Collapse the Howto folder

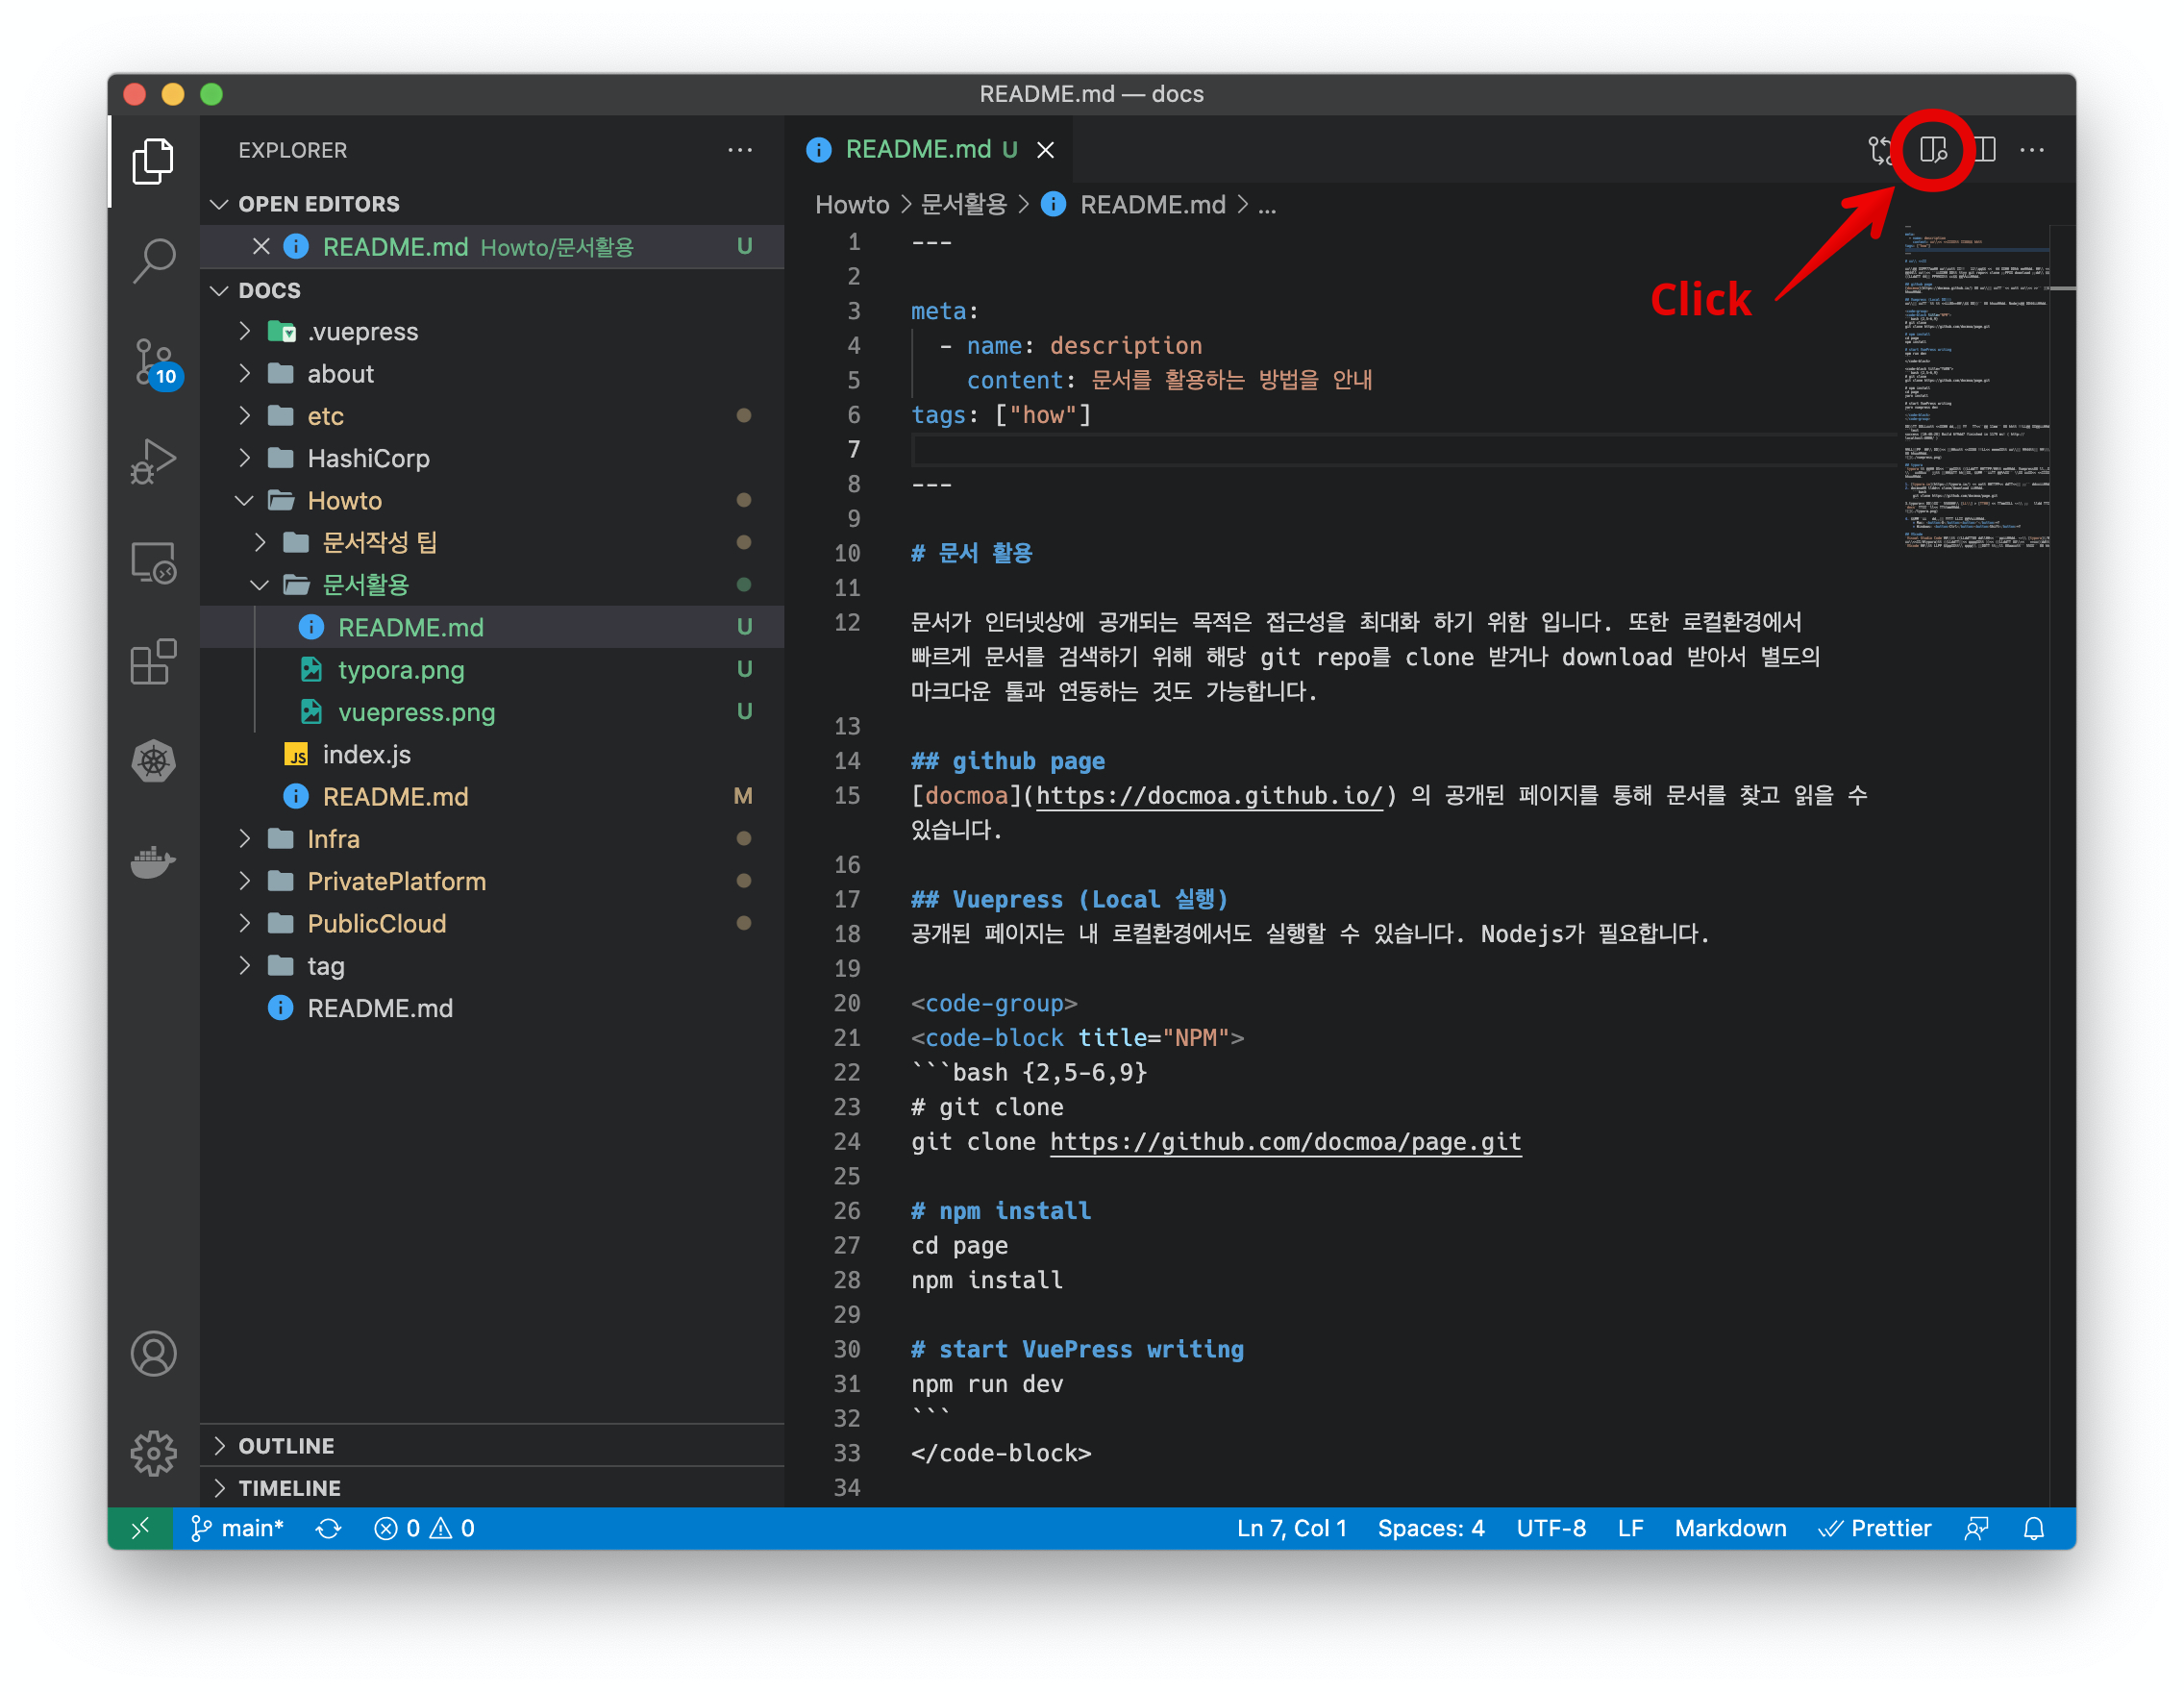(x=343, y=500)
